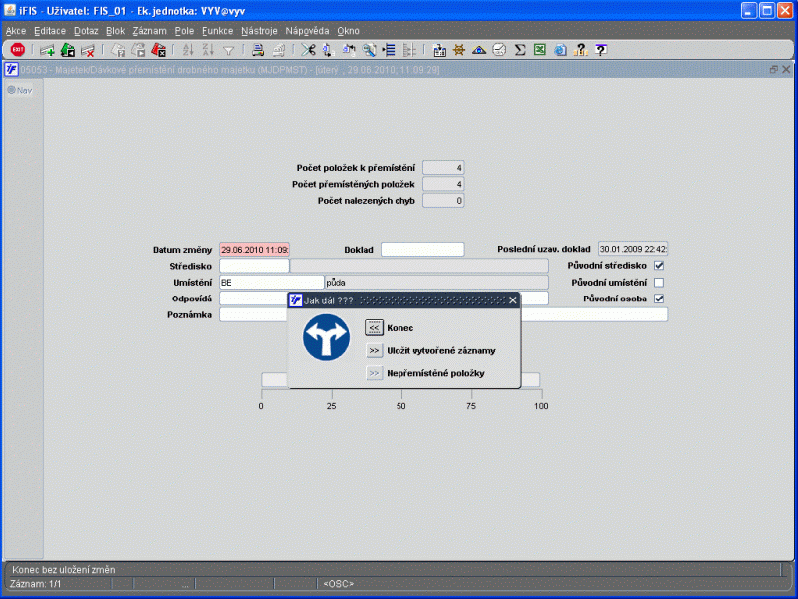Open the Pole menu
798x599 pixels.
184,31
